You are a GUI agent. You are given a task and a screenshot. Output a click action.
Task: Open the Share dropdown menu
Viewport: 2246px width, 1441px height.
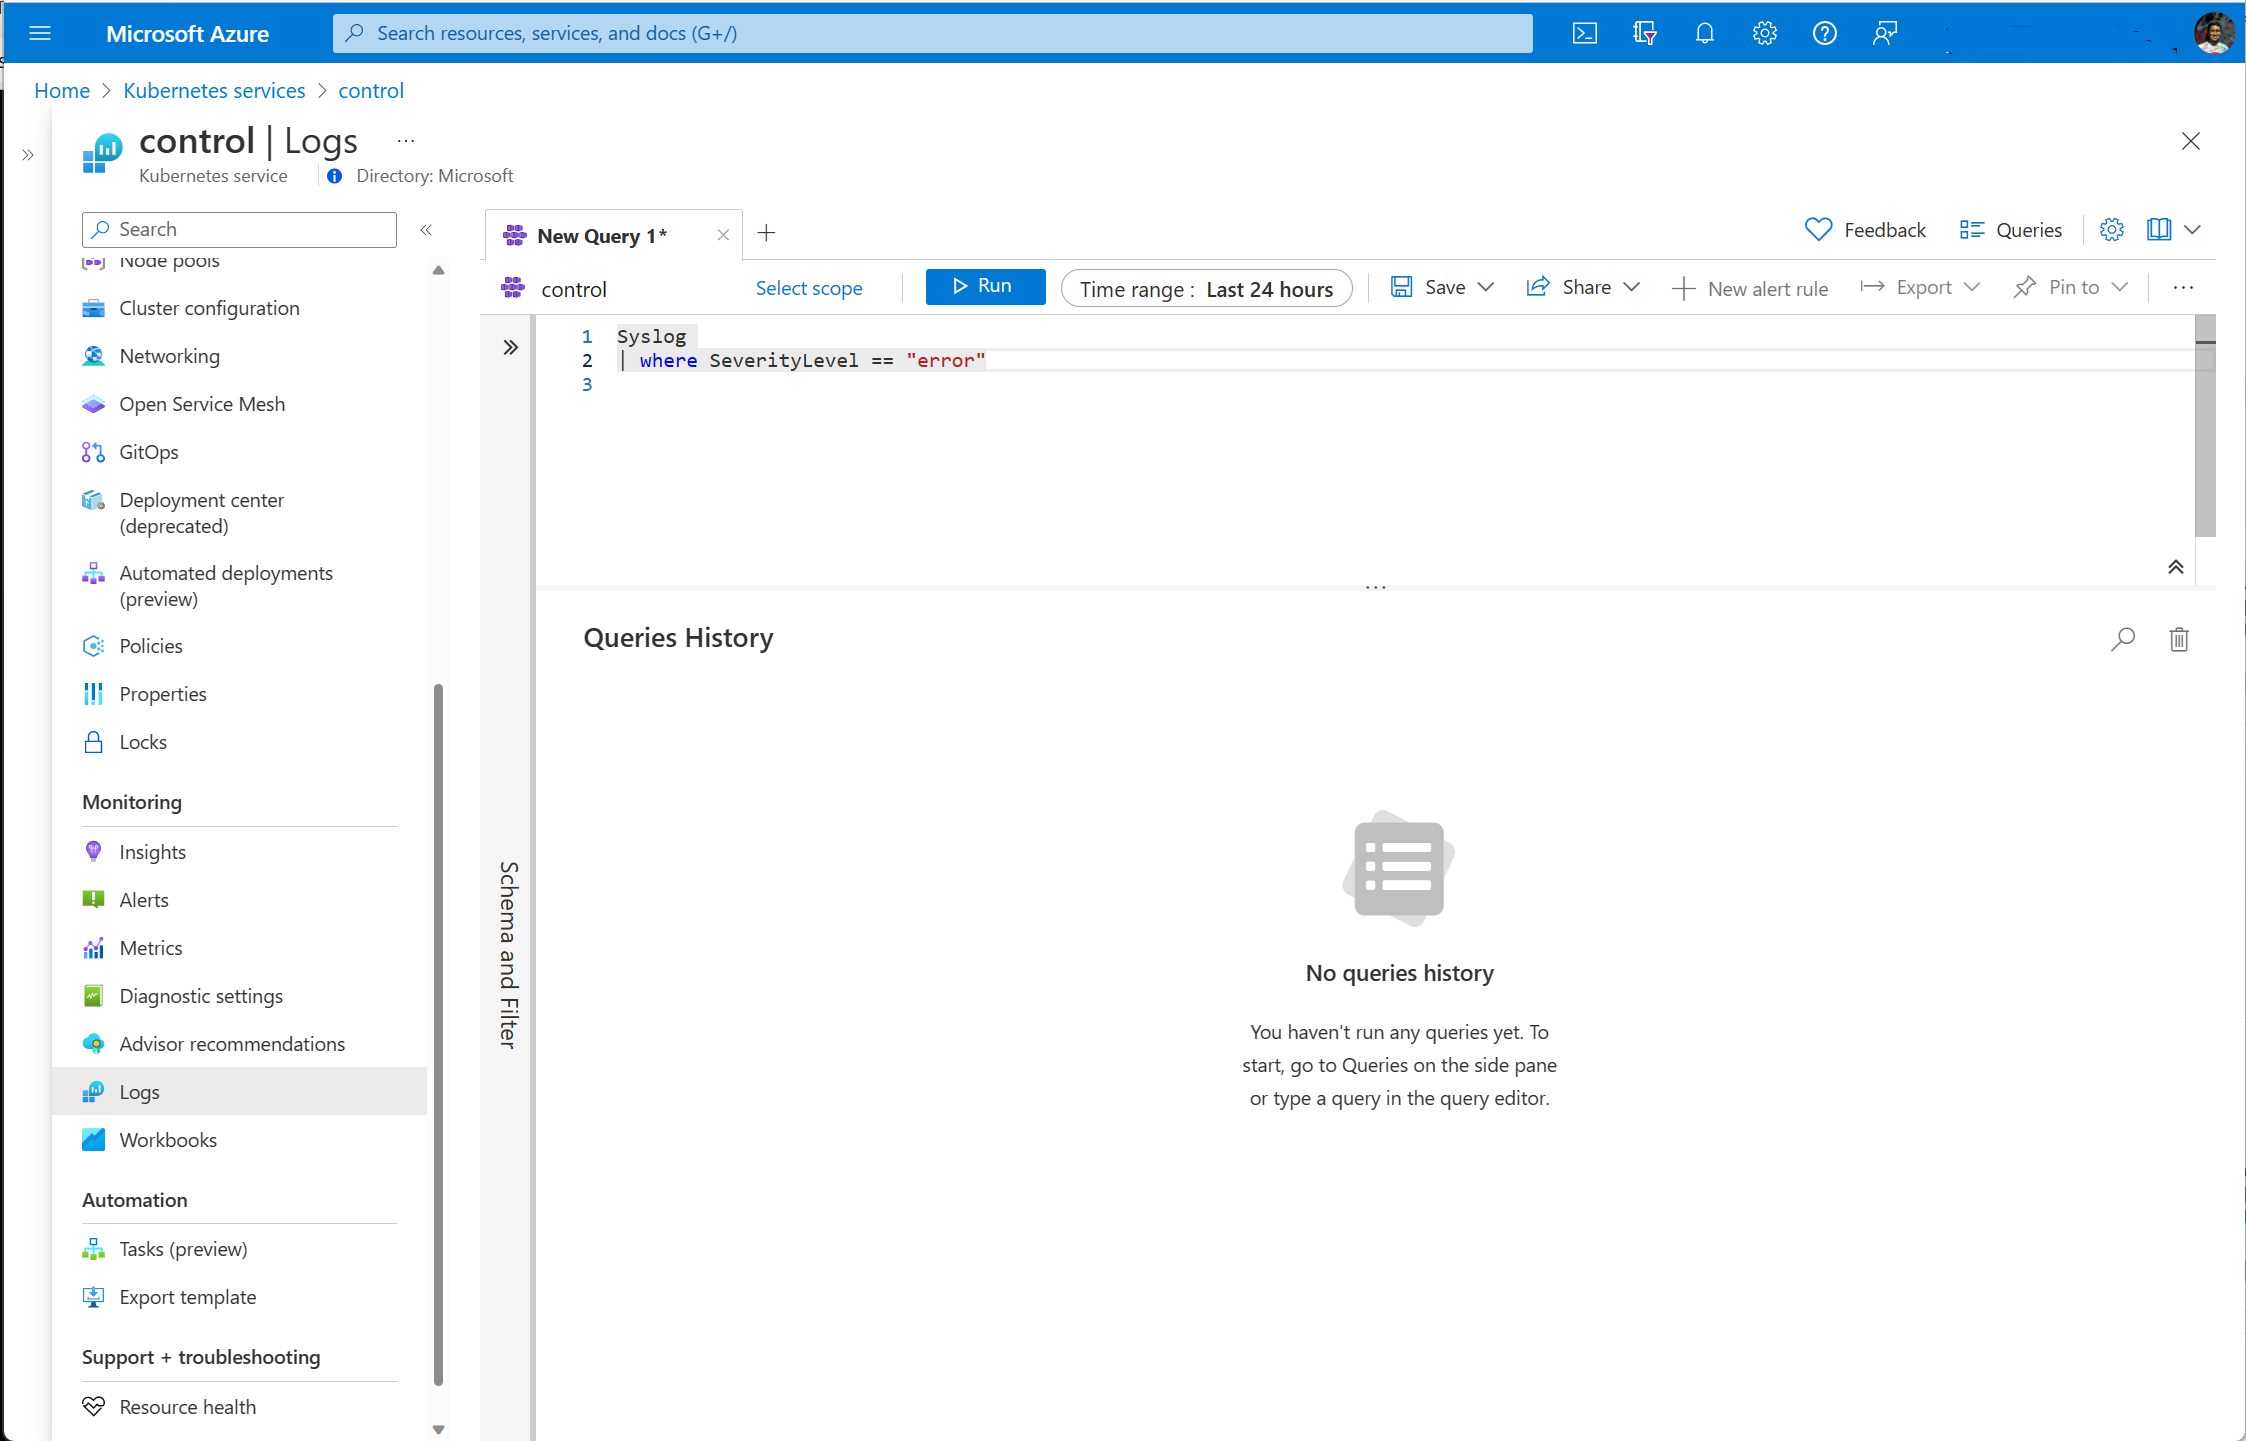[1632, 288]
